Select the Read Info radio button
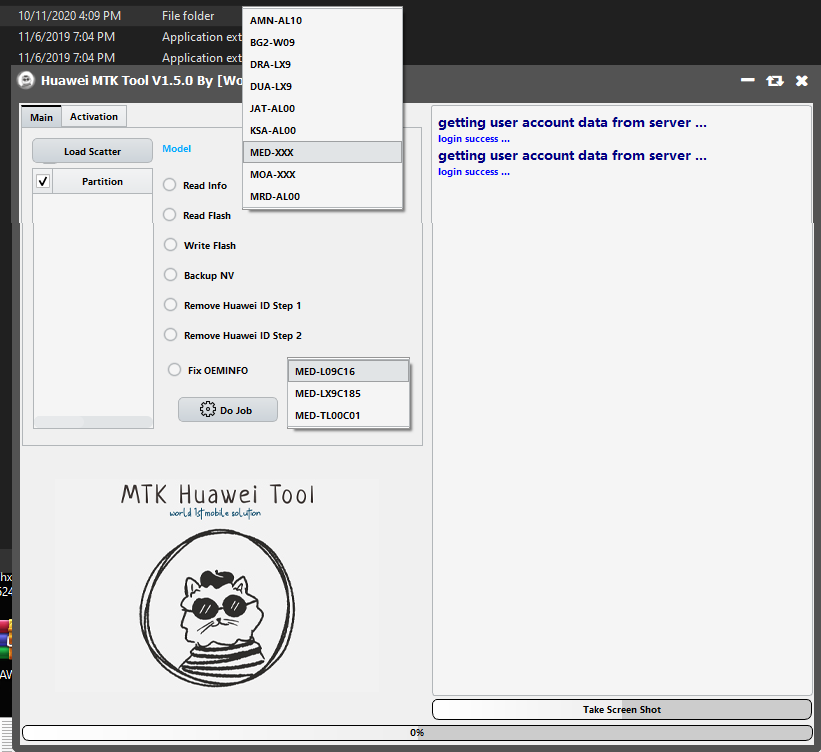Screen dimensions: 821x752 tap(169, 185)
